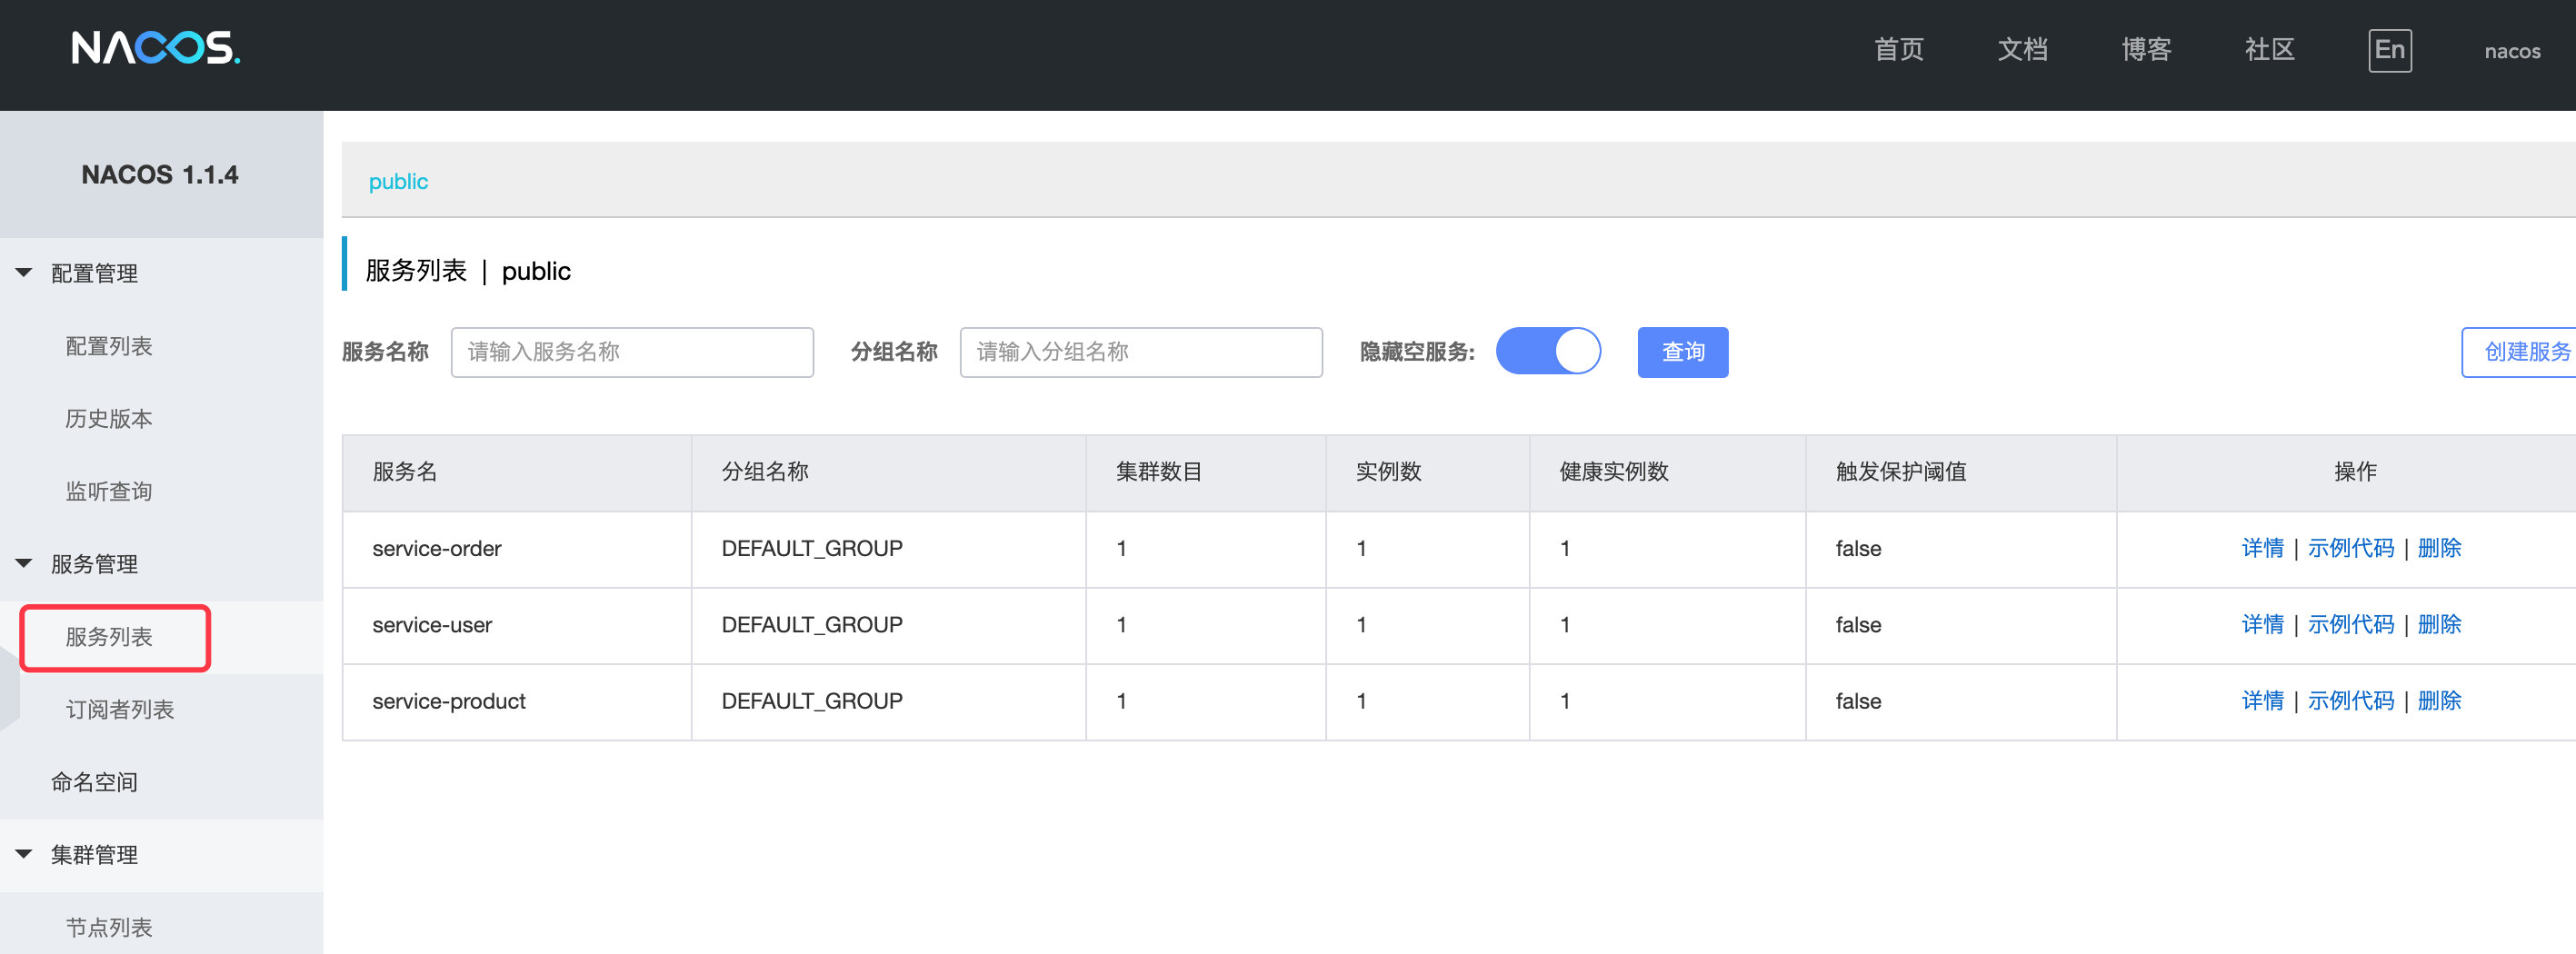Click the 查询 search button
The height and width of the screenshot is (954, 2576).
[x=1682, y=352]
